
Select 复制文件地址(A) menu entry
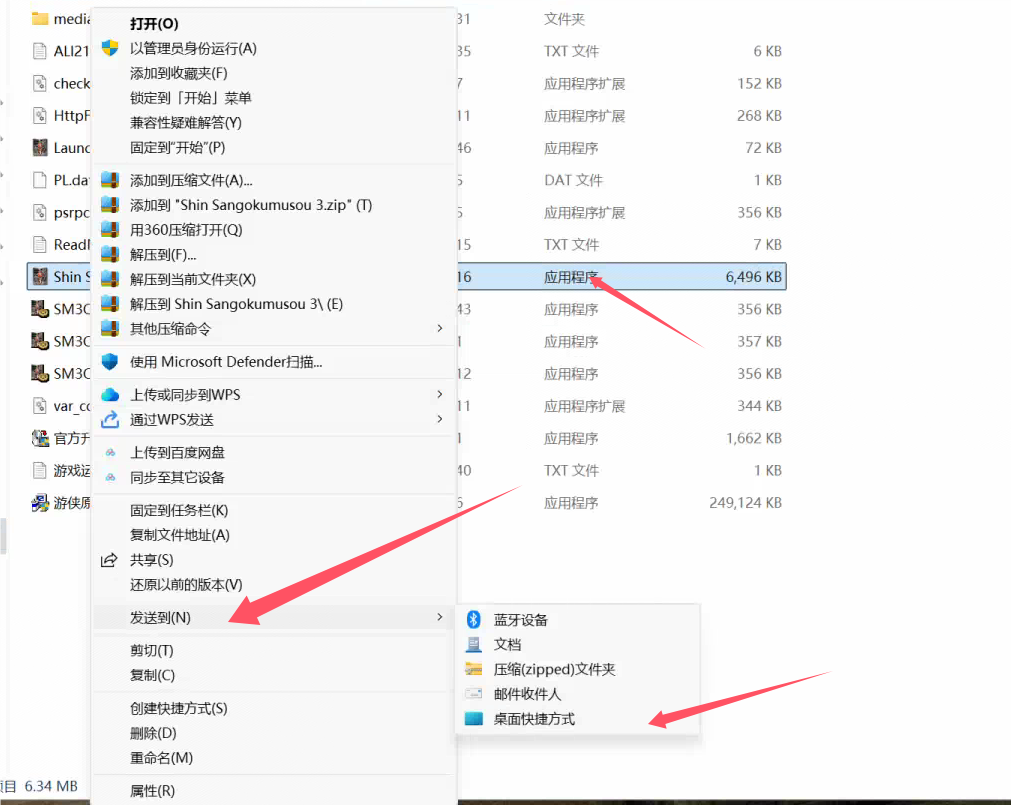pos(180,535)
